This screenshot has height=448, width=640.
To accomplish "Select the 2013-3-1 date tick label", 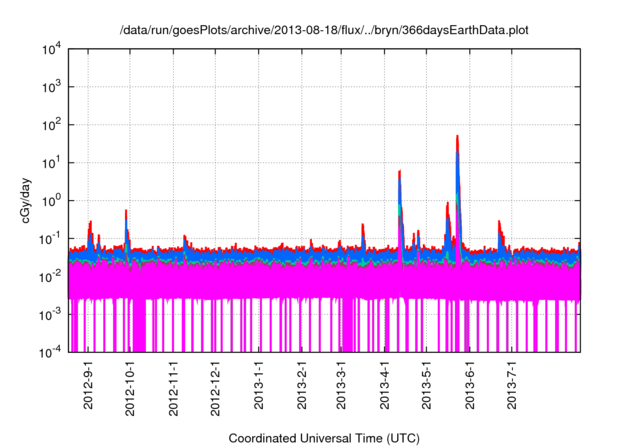I will pos(340,387).
